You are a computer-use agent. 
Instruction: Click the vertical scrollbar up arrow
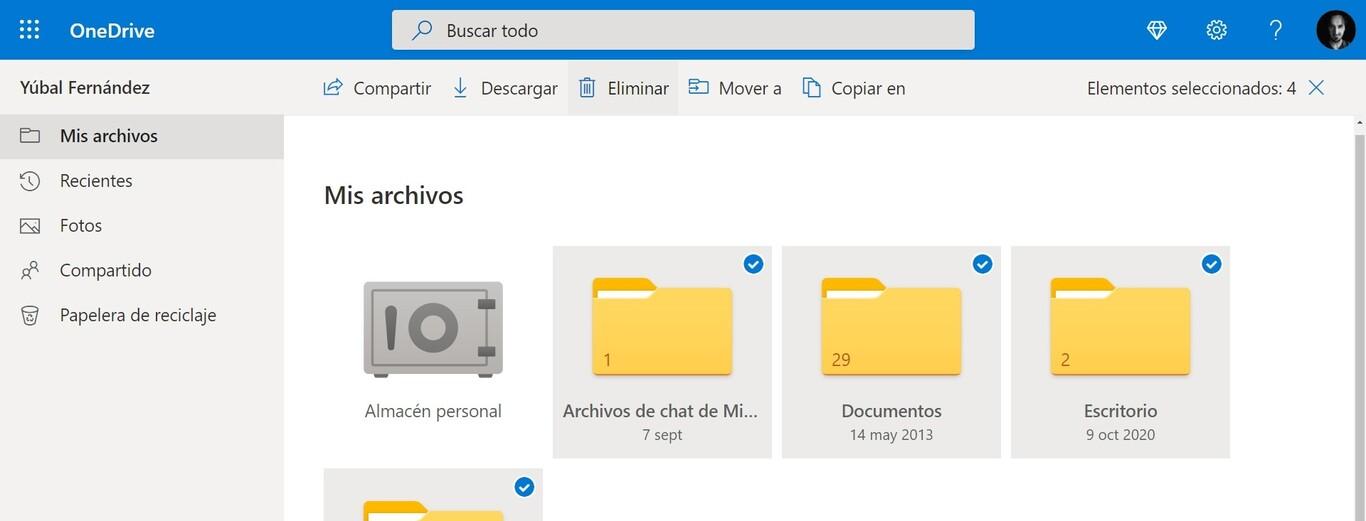point(1358,122)
